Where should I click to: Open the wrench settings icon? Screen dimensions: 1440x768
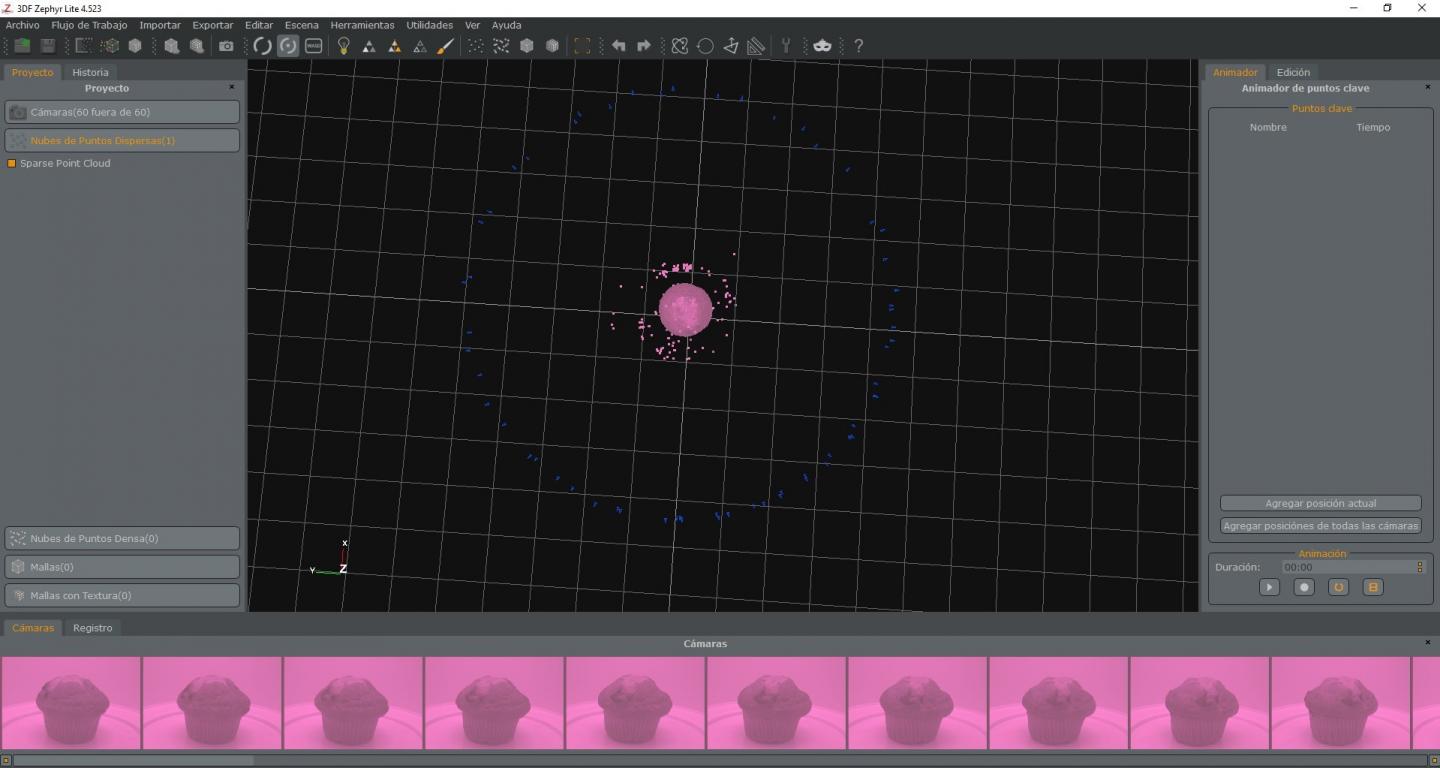786,46
